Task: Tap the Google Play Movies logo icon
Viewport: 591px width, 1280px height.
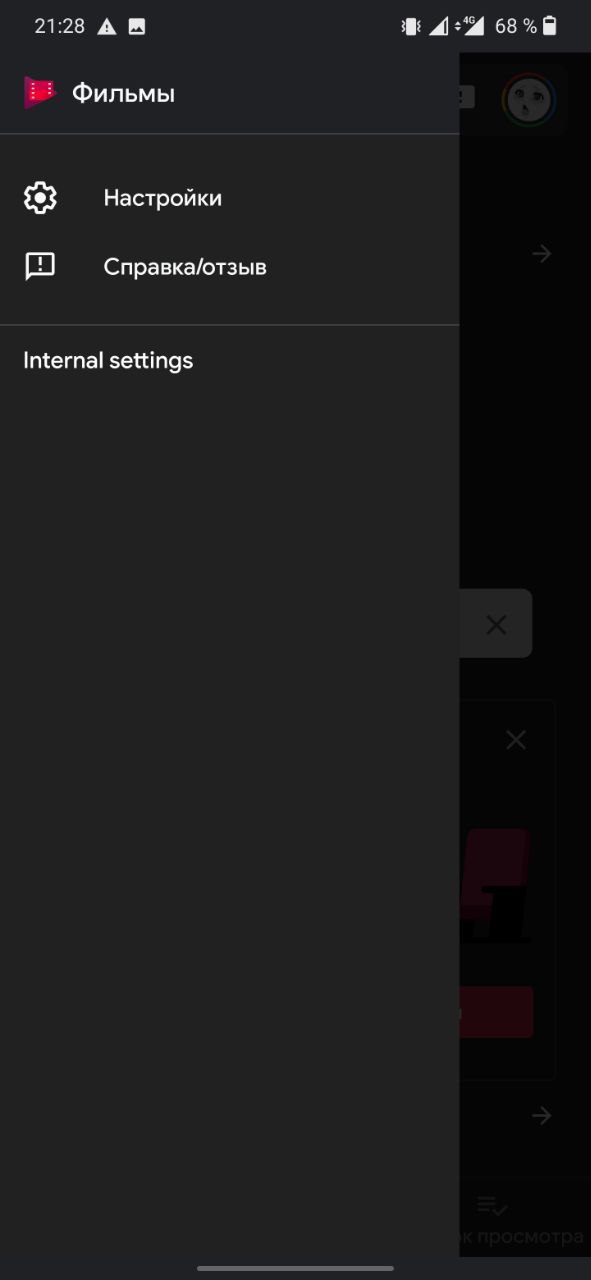Action: click(x=40, y=93)
